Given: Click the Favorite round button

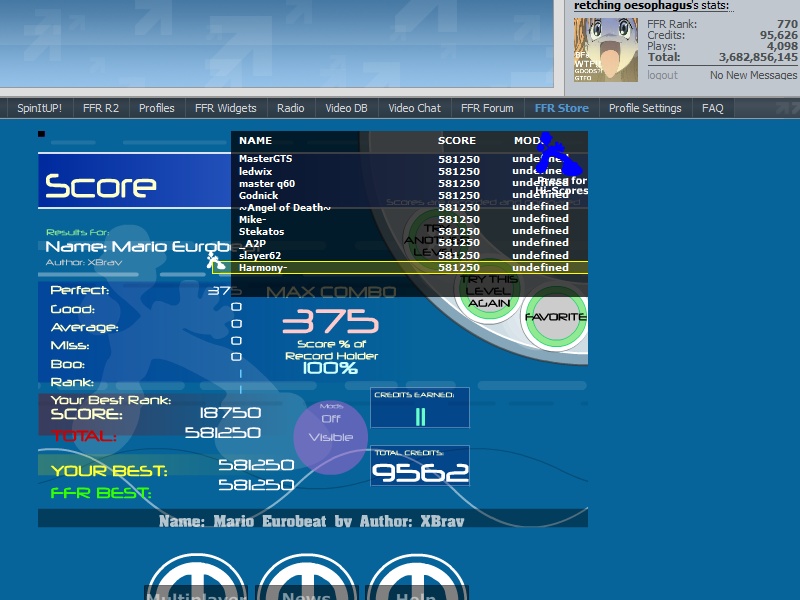Looking at the screenshot, I should (x=556, y=318).
